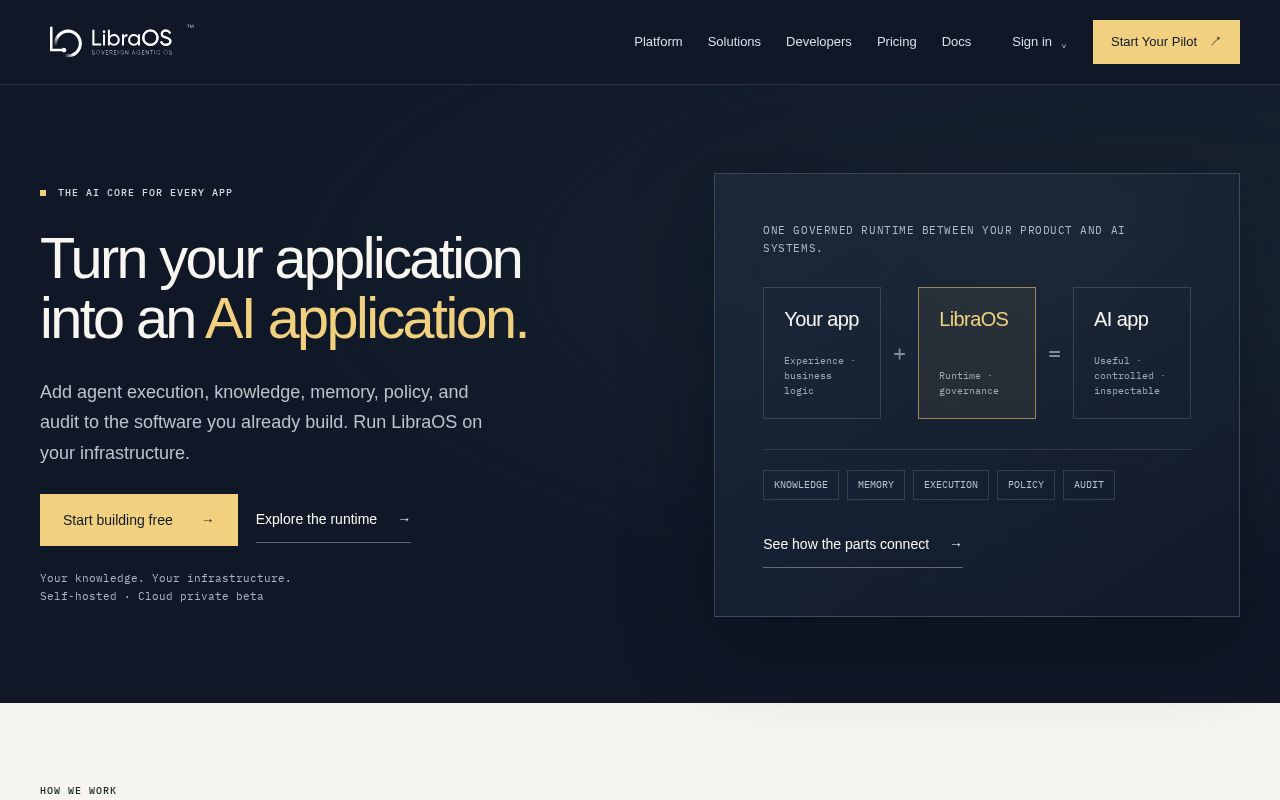Click the equals sign before AI app
Viewport: 1280px width, 800px height.
[x=1054, y=354]
